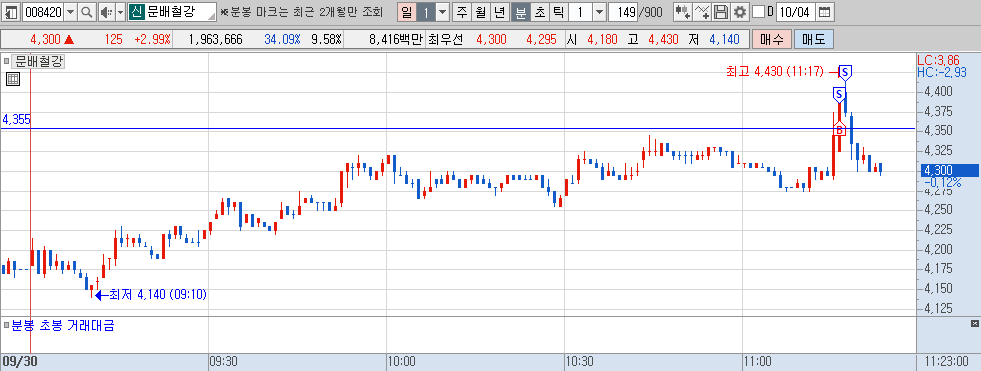Close the 거래대금 panel with x button
981x371 pixels.
click(x=974, y=323)
